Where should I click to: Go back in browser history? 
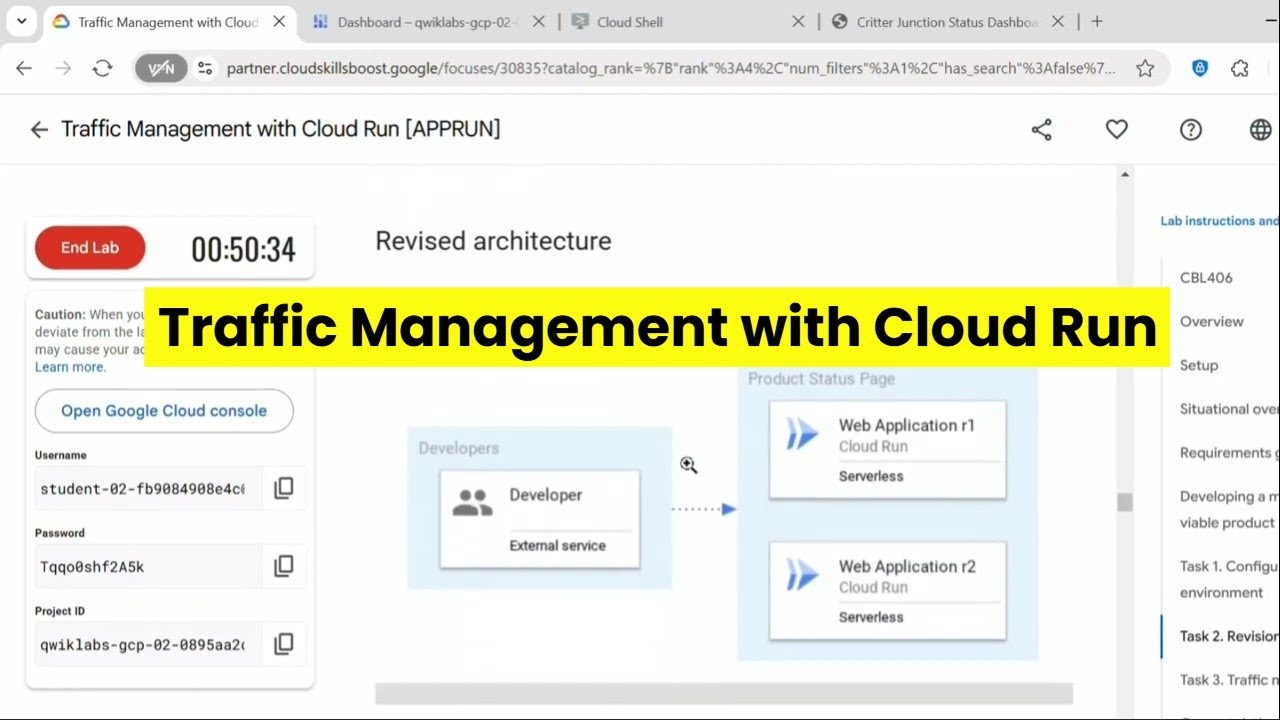click(24, 68)
